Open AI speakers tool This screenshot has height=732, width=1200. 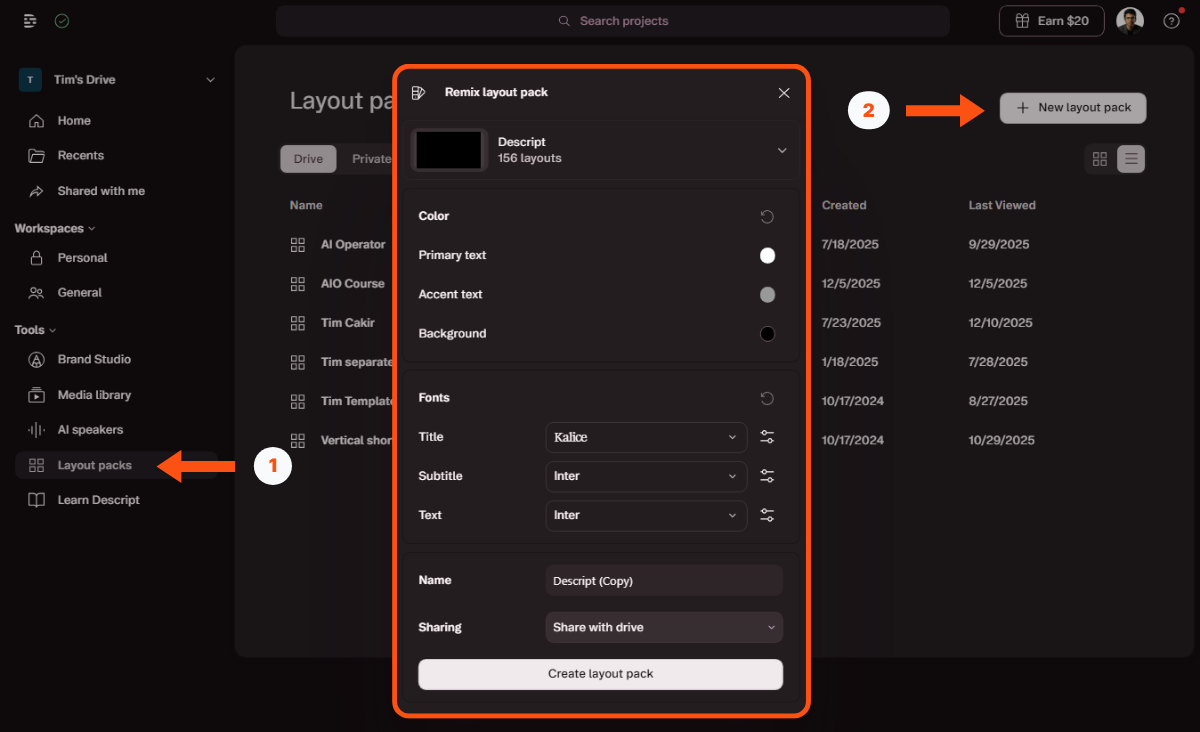pos(90,430)
